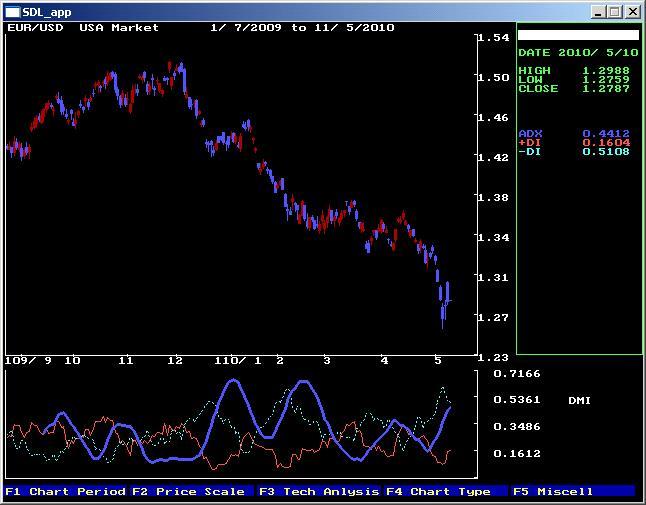Click the white input bar above DATE
Screen dimensions: 646x505
click(x=578, y=35)
